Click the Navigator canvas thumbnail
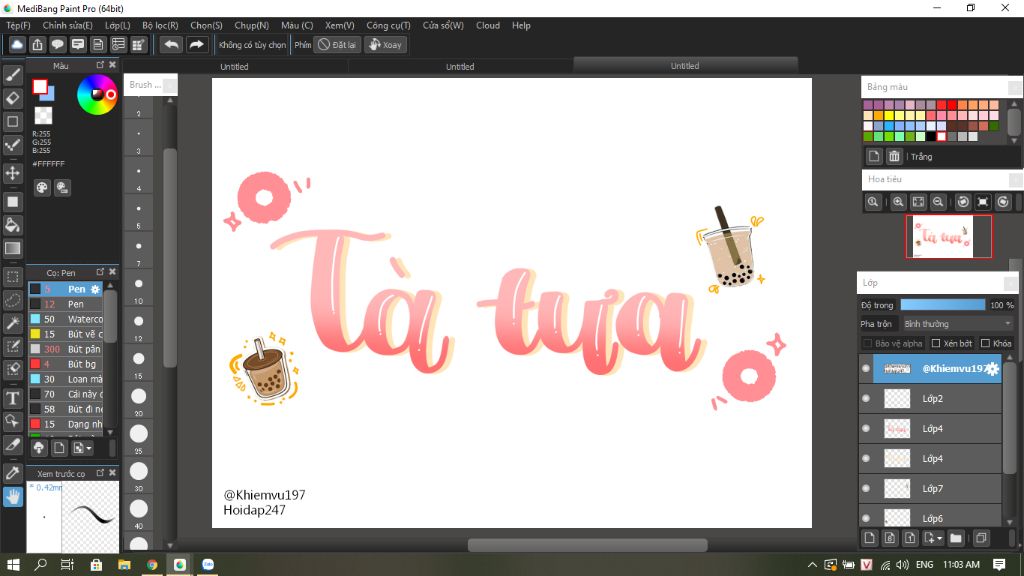 pyautogui.click(x=948, y=236)
